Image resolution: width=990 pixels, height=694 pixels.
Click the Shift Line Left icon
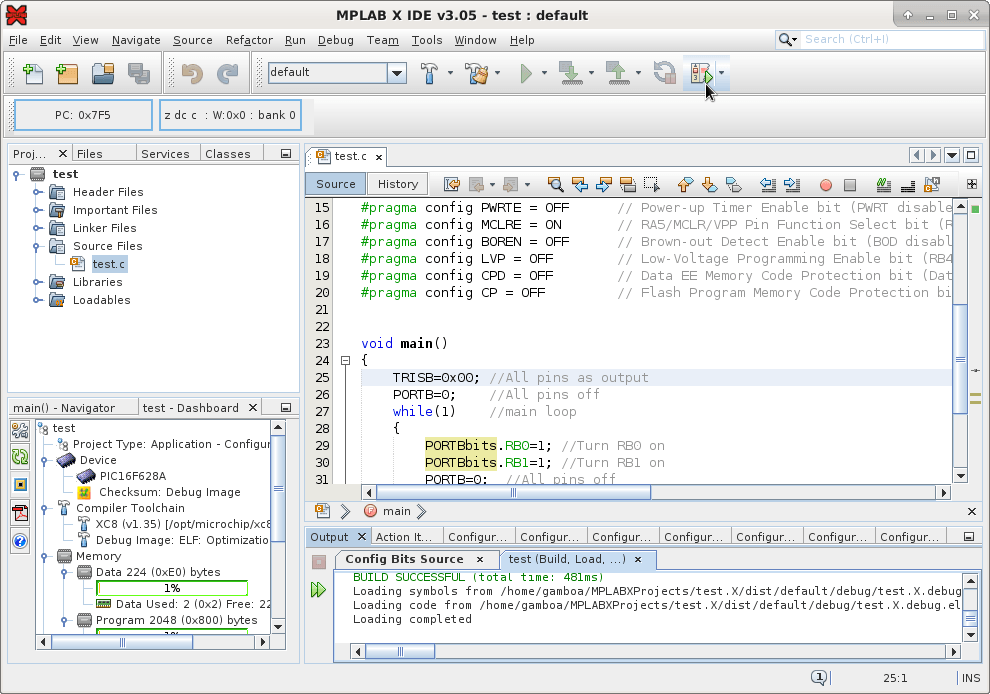[x=768, y=184]
